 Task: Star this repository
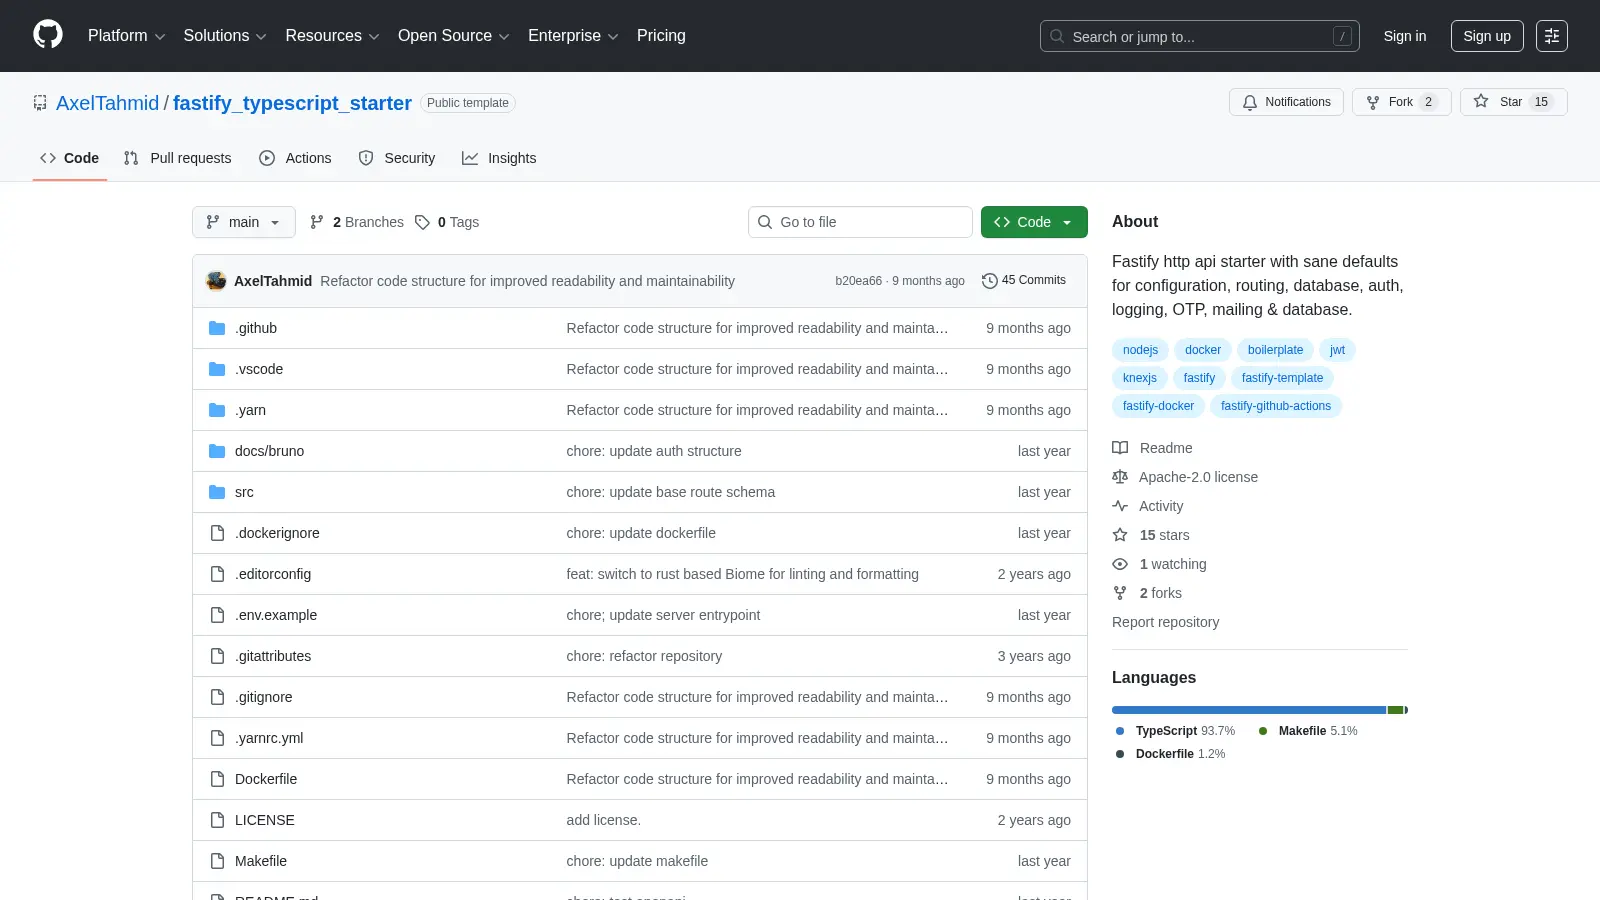1513,102
